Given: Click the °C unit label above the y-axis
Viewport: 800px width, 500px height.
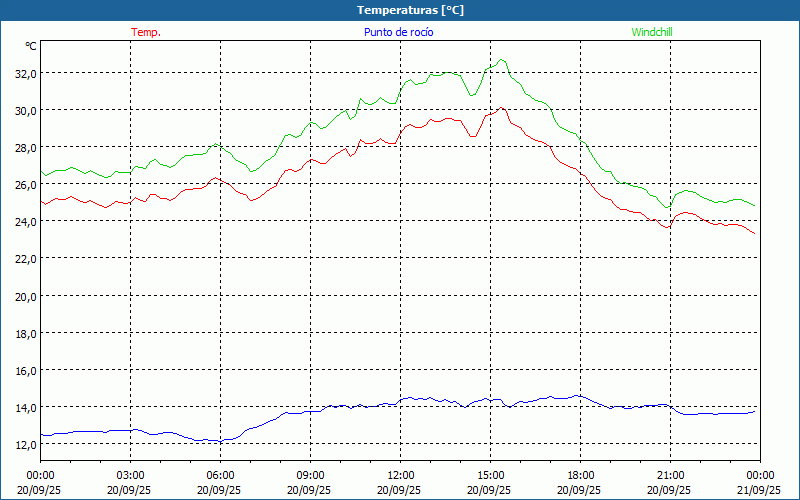Looking at the screenshot, I should 31,46.
